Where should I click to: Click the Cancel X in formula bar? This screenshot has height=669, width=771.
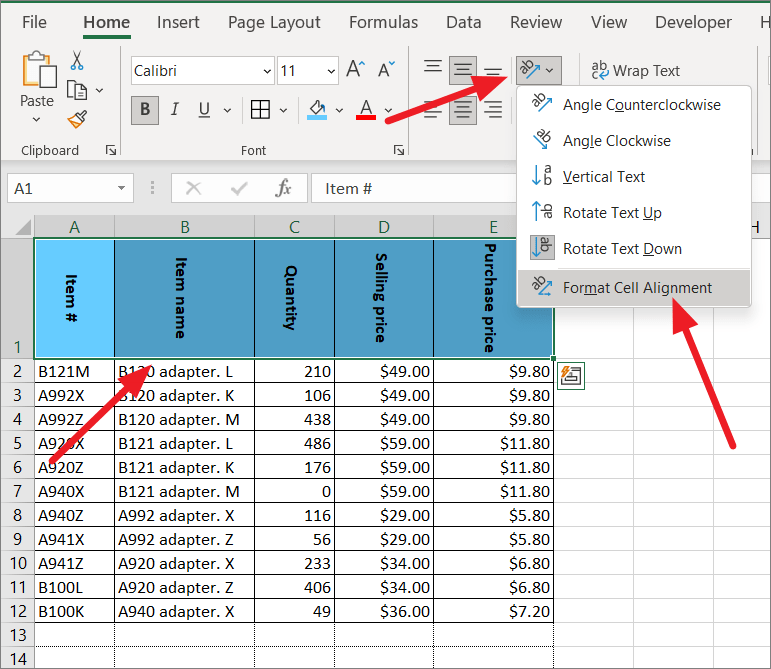(193, 188)
